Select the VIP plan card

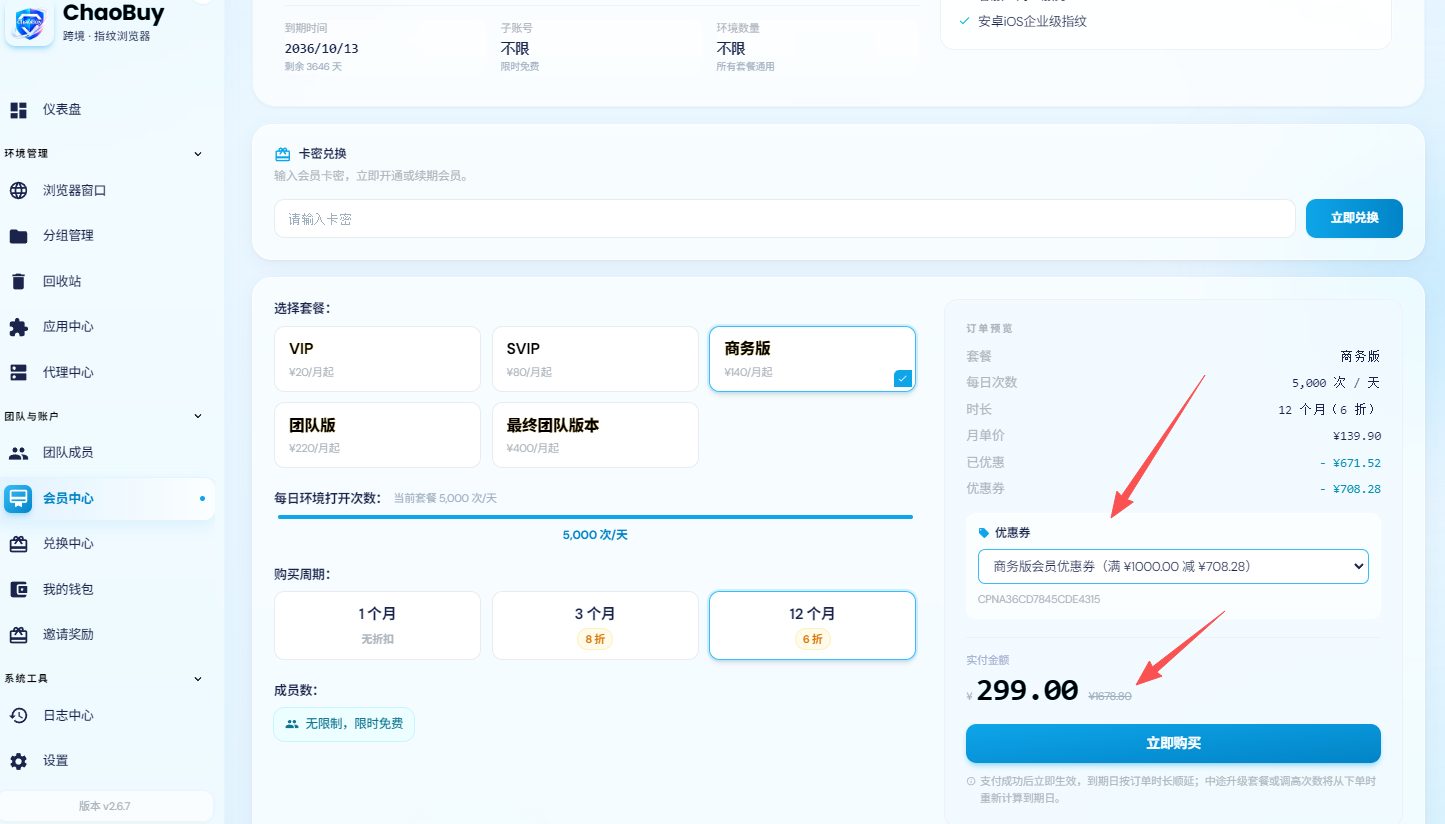pos(377,359)
